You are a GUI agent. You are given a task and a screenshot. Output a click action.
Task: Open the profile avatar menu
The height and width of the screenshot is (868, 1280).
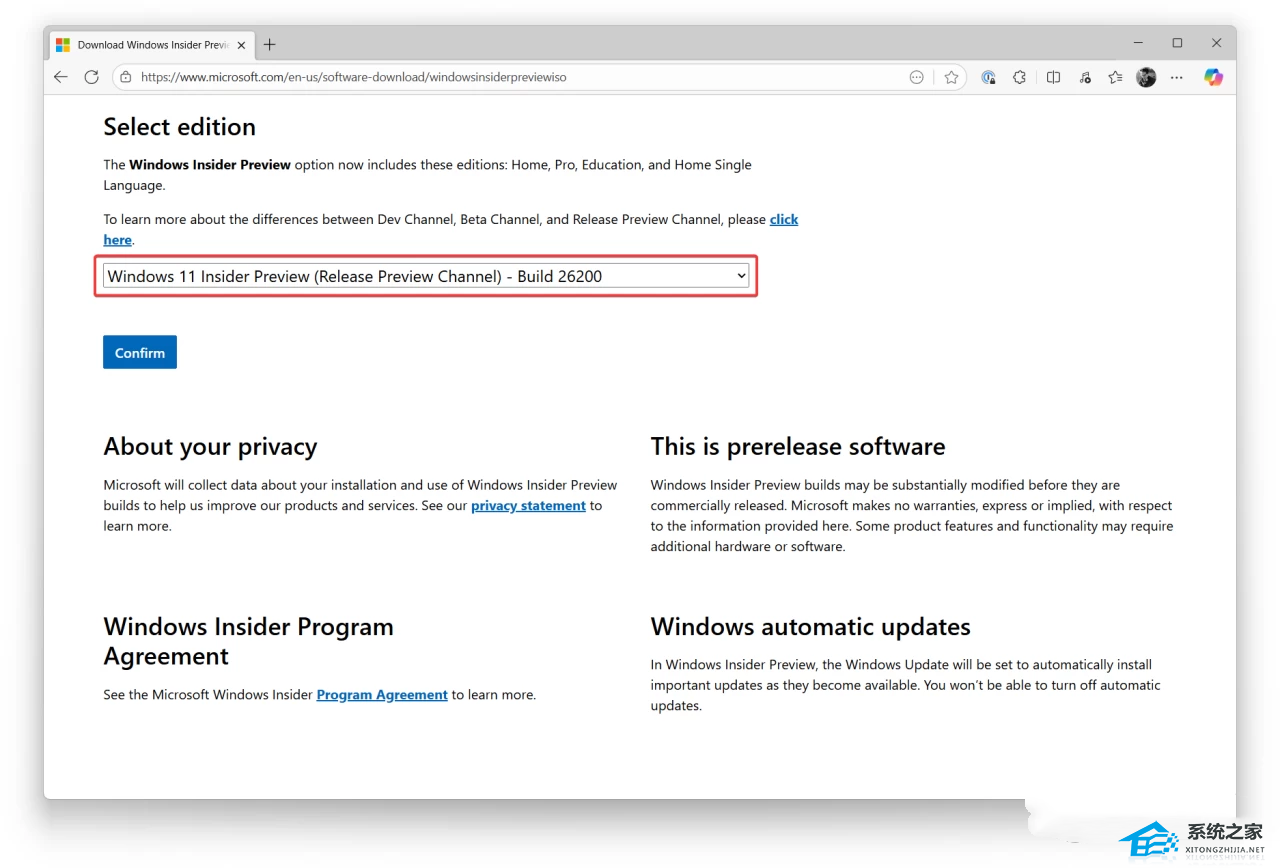pyautogui.click(x=1146, y=77)
